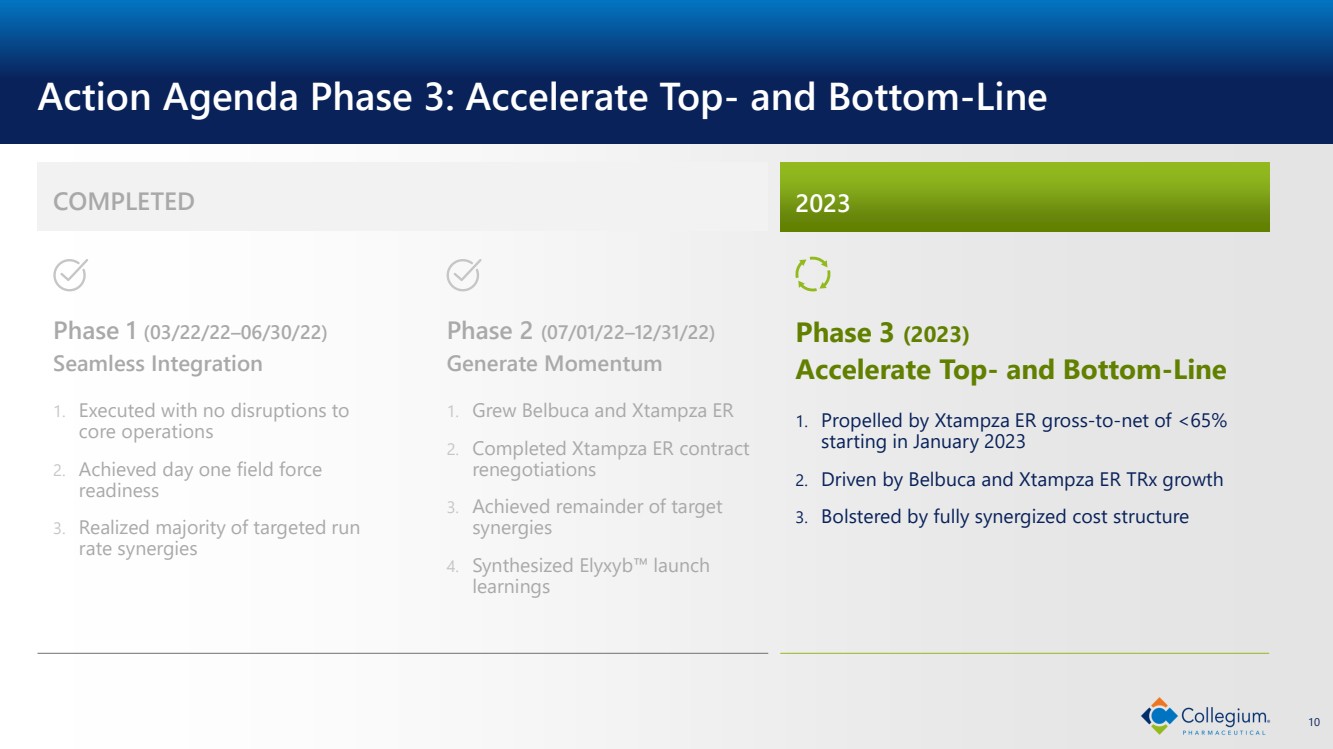Click 'Grew Belbuca and Xtampza ER' item

(602, 411)
